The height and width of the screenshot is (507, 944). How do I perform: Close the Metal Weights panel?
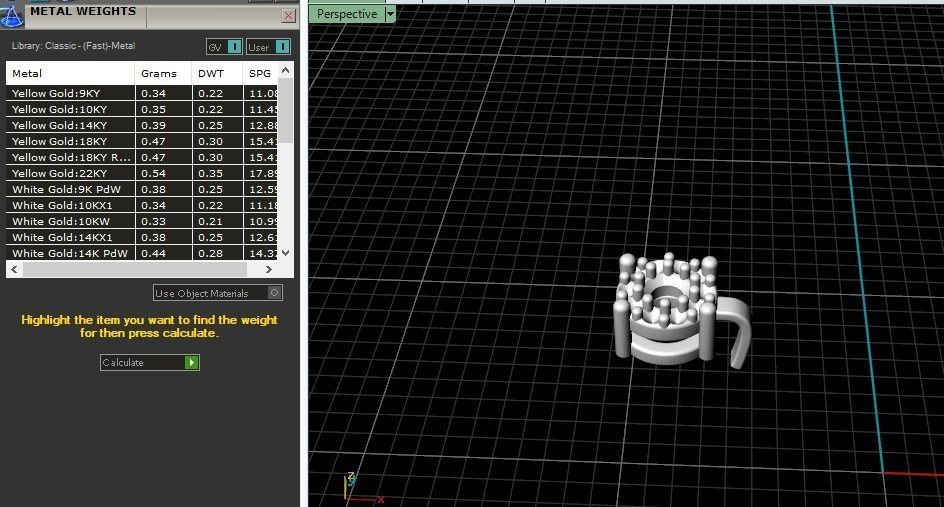[x=289, y=16]
